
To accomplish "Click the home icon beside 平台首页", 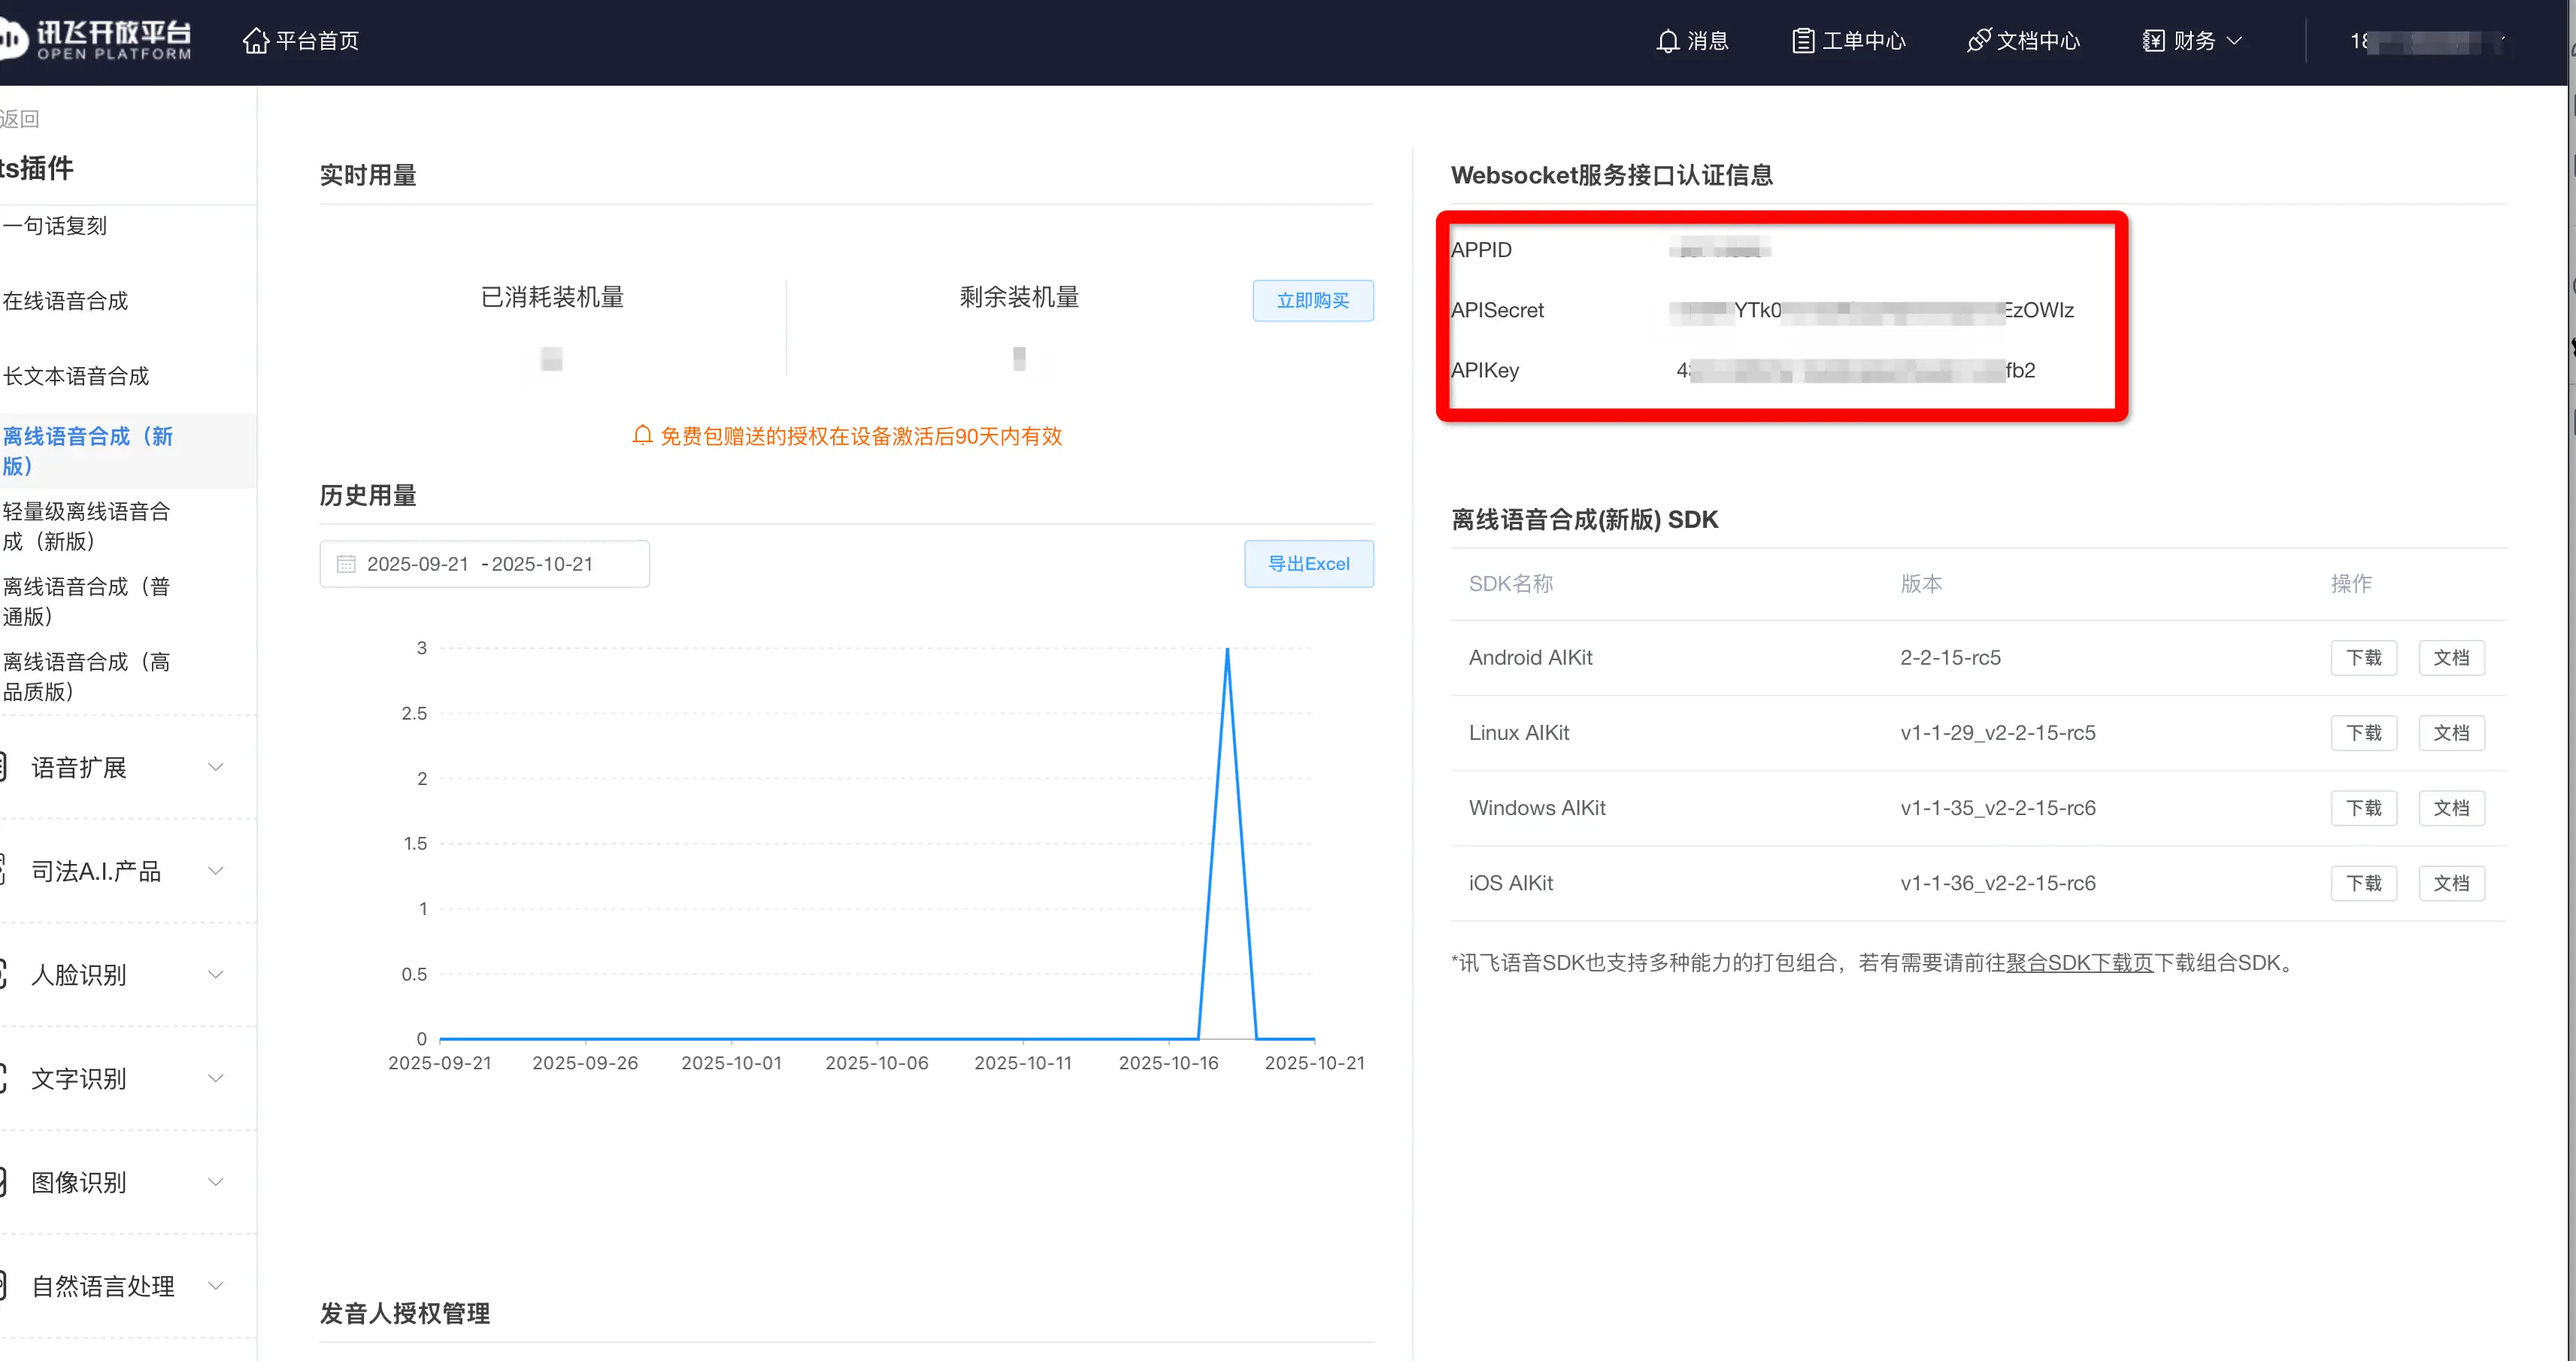I will coord(256,41).
